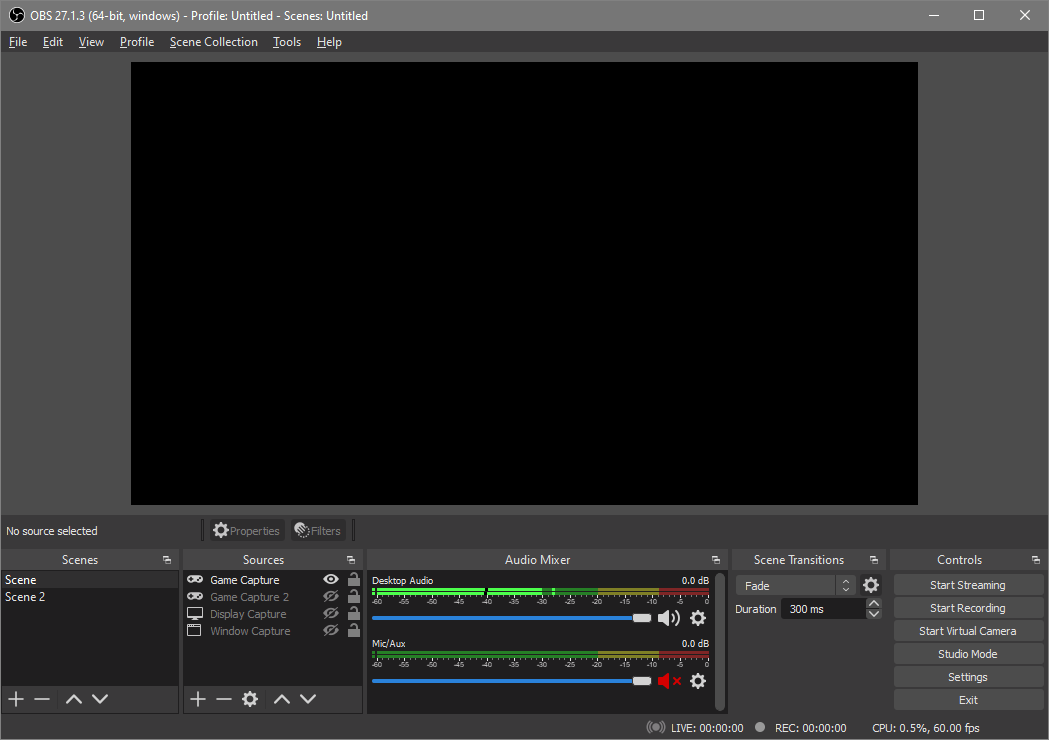Unmute the Mic/Aux audio
The width and height of the screenshot is (1049, 740).
click(668, 681)
